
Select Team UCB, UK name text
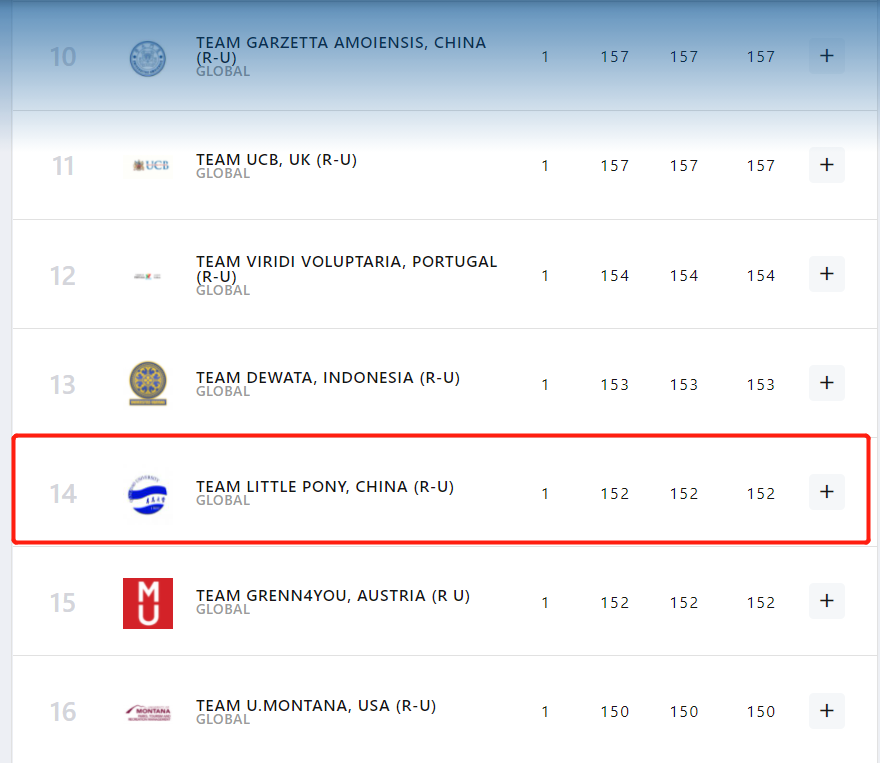[x=276, y=160]
